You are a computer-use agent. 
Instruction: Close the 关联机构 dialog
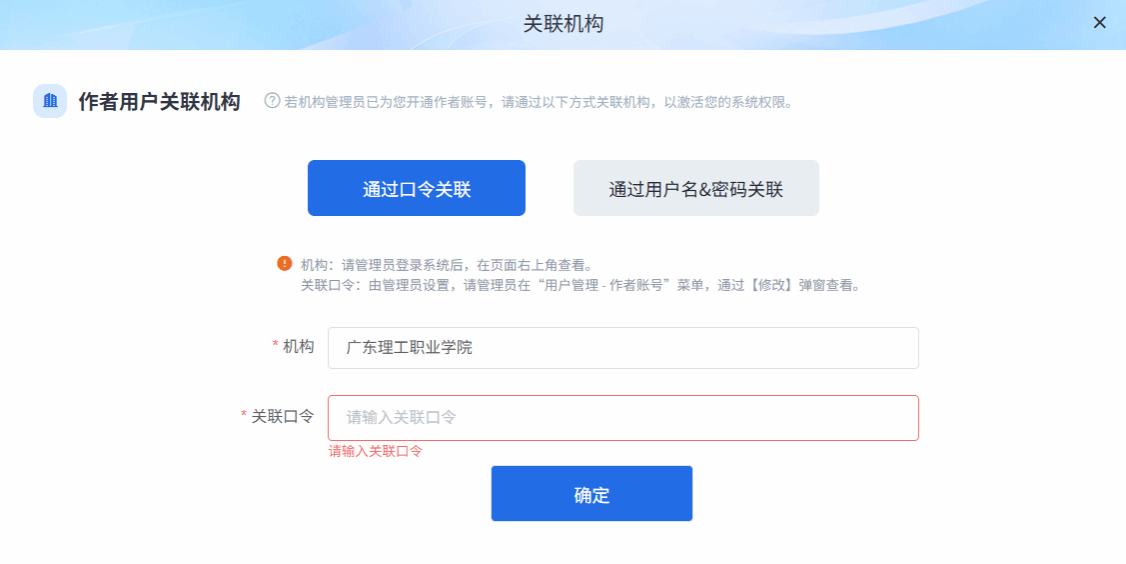coord(1099,23)
